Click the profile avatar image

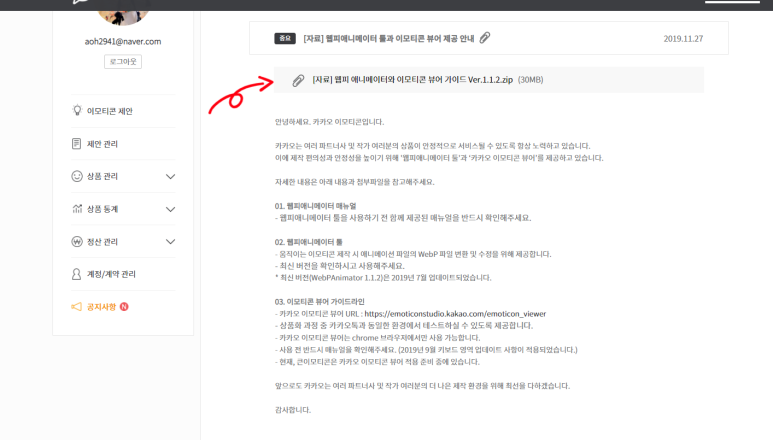(x=123, y=17)
